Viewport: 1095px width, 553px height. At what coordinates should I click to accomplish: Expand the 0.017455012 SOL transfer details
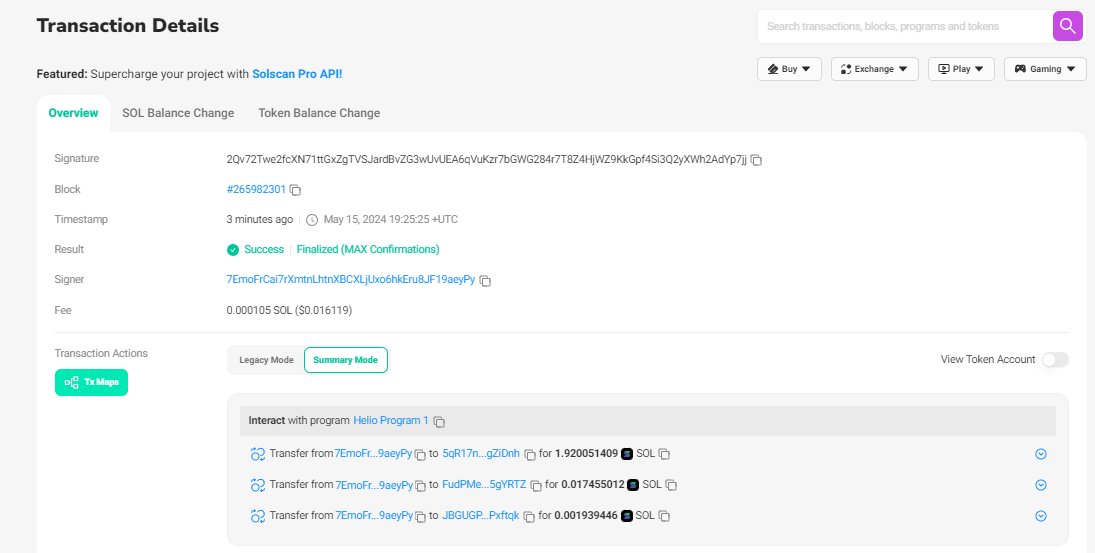click(x=1041, y=485)
